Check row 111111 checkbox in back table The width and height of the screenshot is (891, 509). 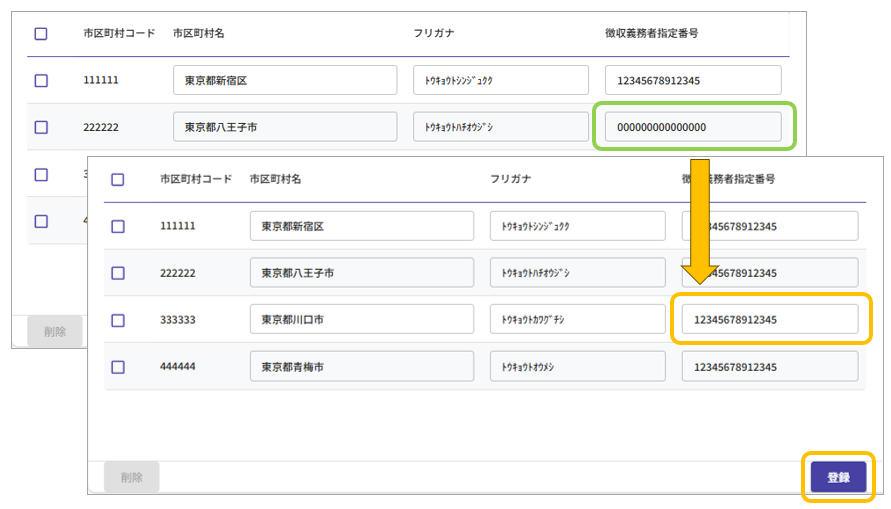41,80
